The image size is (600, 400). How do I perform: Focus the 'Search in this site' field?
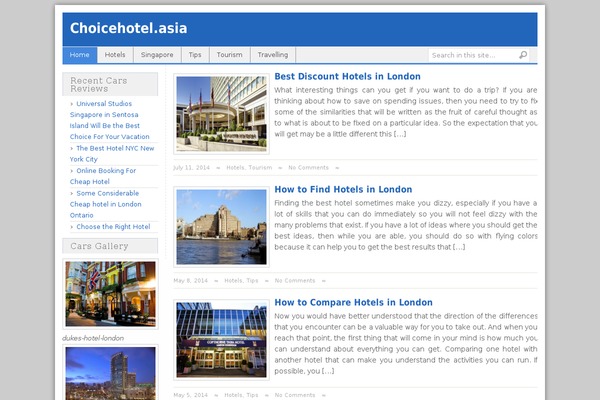(473, 55)
